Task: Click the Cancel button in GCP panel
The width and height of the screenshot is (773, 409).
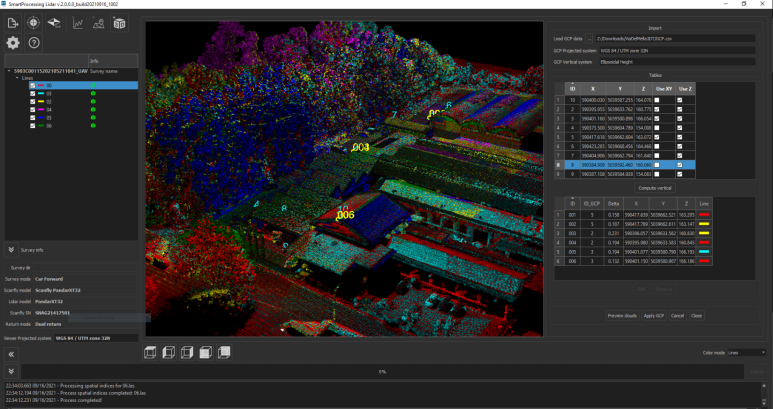Action: [x=677, y=315]
